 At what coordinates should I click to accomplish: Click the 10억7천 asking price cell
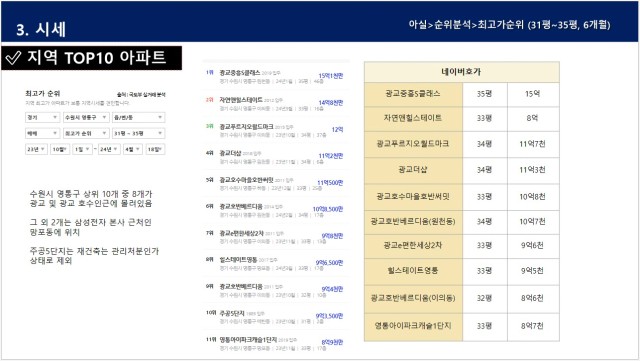coord(533,222)
